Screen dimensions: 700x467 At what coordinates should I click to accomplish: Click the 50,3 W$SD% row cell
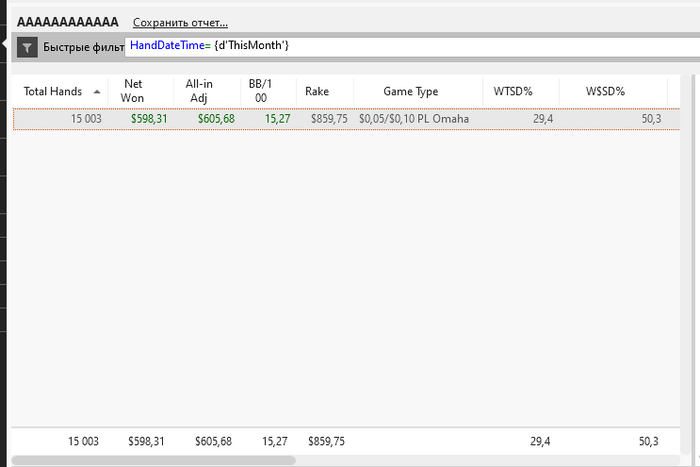651,119
